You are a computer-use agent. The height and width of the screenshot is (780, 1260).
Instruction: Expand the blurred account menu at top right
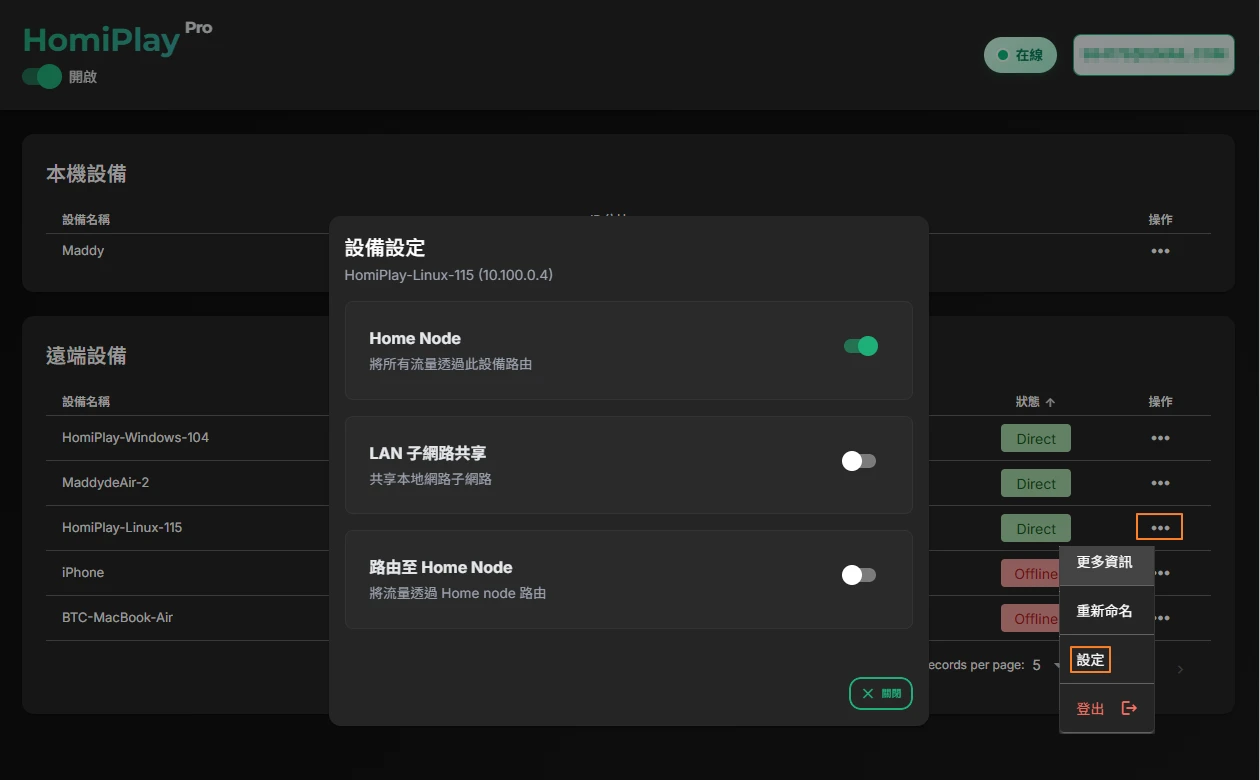click(x=1153, y=55)
